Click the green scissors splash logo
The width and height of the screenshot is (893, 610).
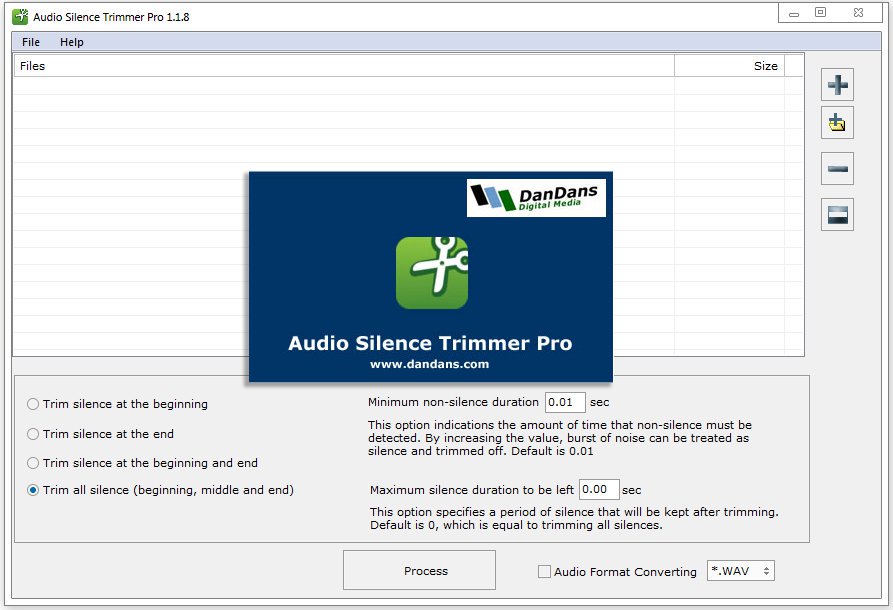[x=432, y=273]
